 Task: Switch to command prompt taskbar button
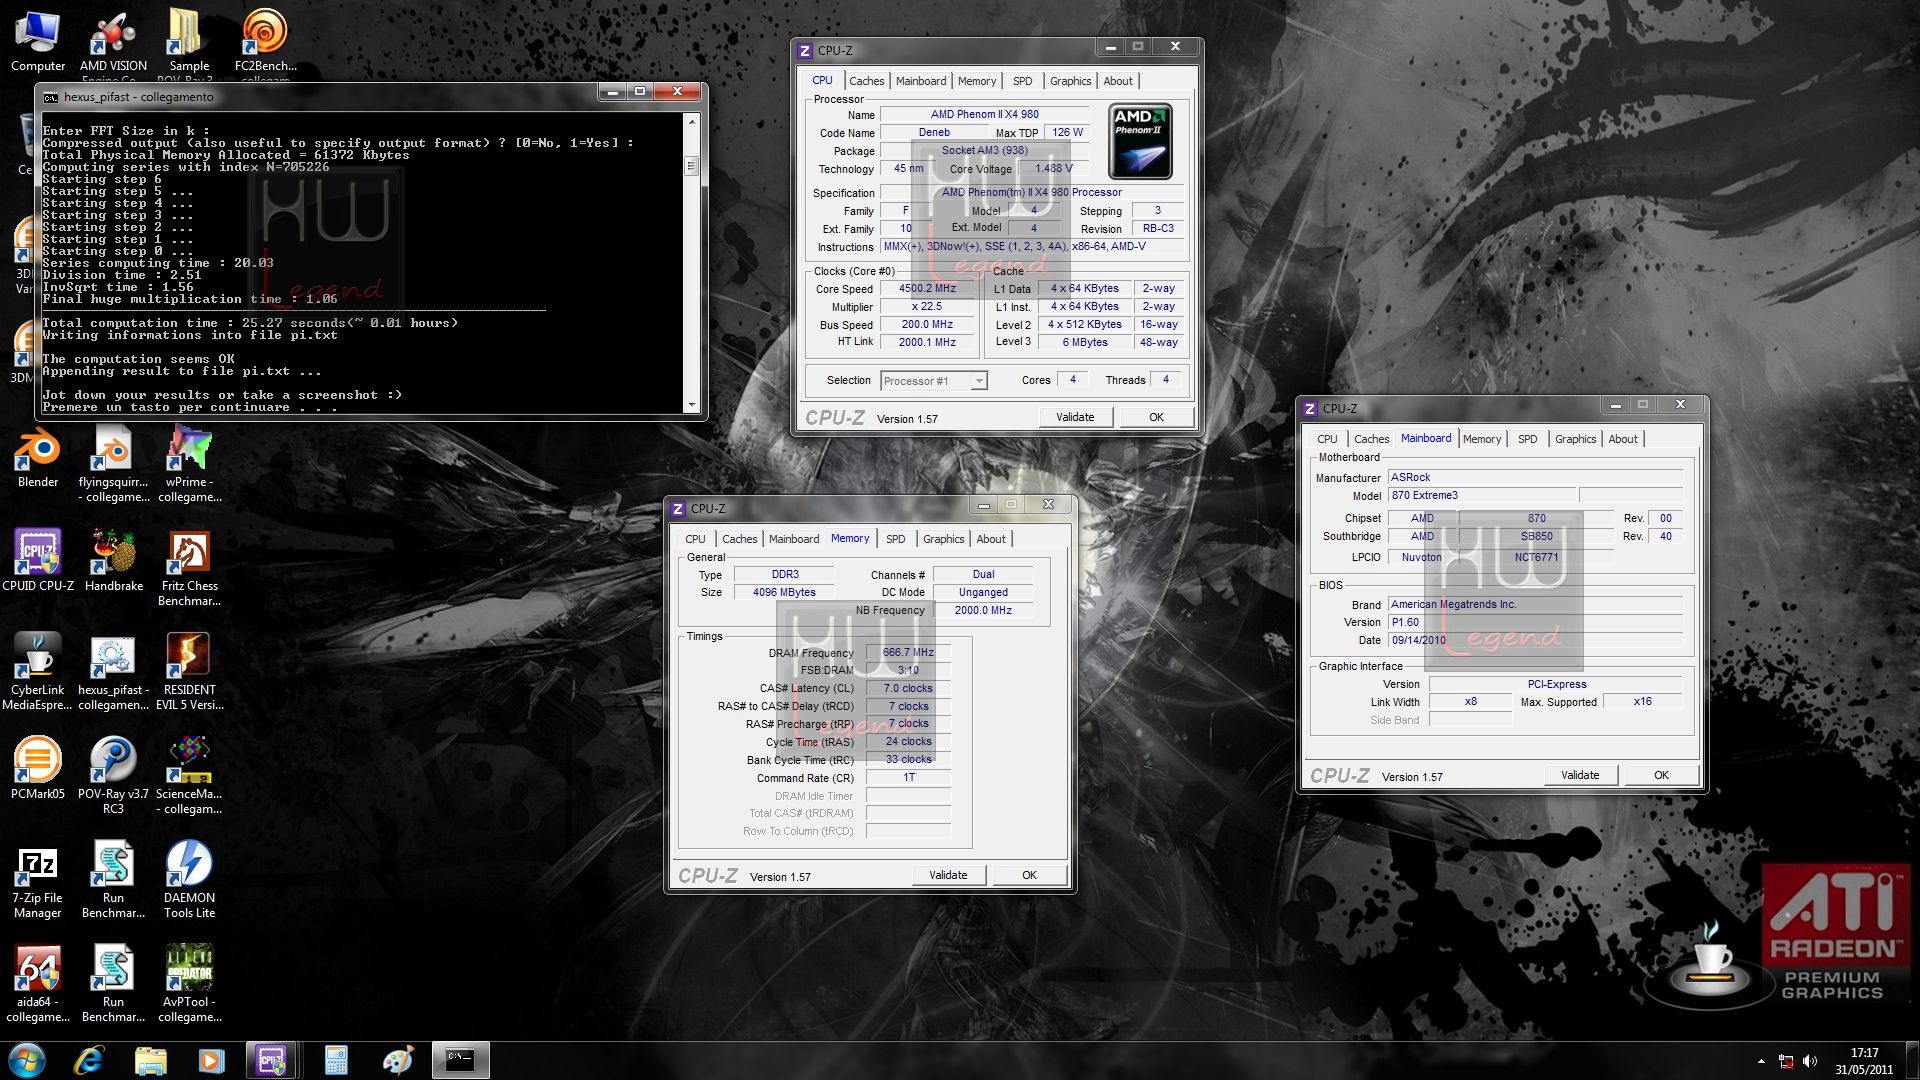pyautogui.click(x=460, y=1060)
